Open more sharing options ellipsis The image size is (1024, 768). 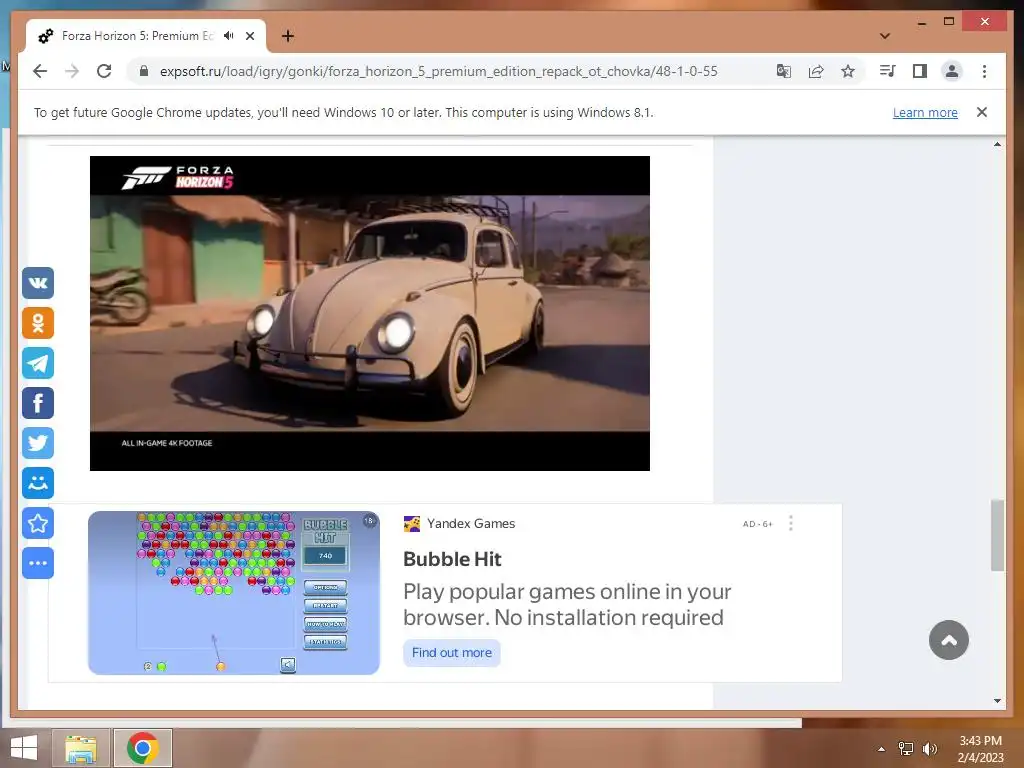pyautogui.click(x=38, y=563)
